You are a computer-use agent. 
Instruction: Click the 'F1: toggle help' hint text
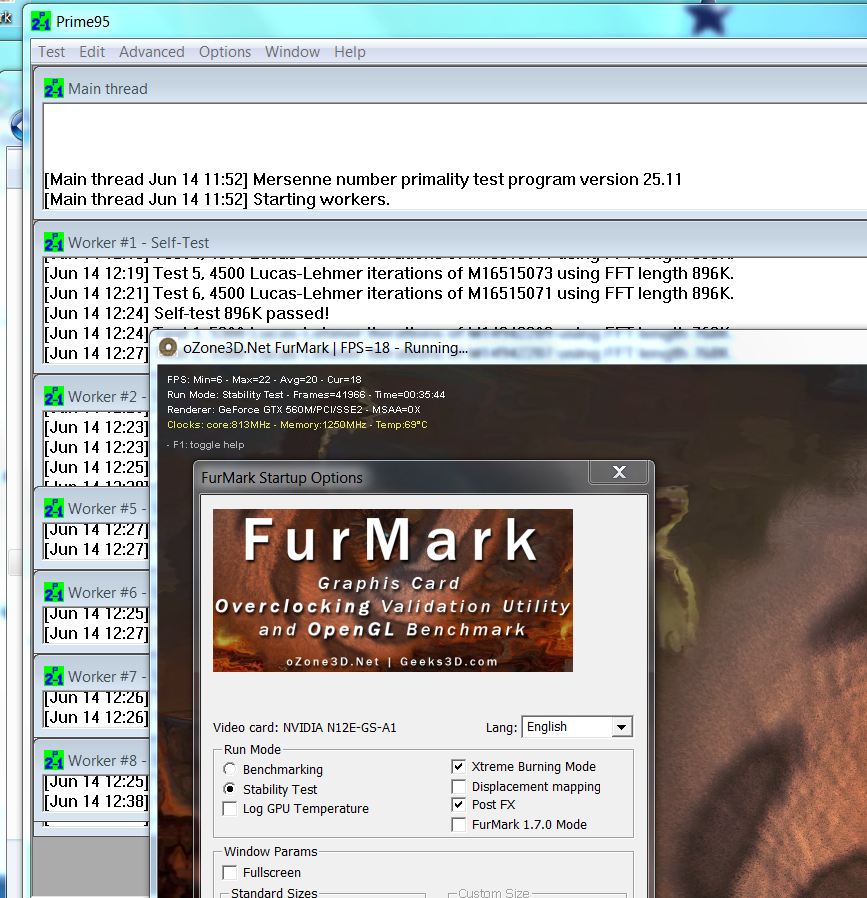(206, 444)
